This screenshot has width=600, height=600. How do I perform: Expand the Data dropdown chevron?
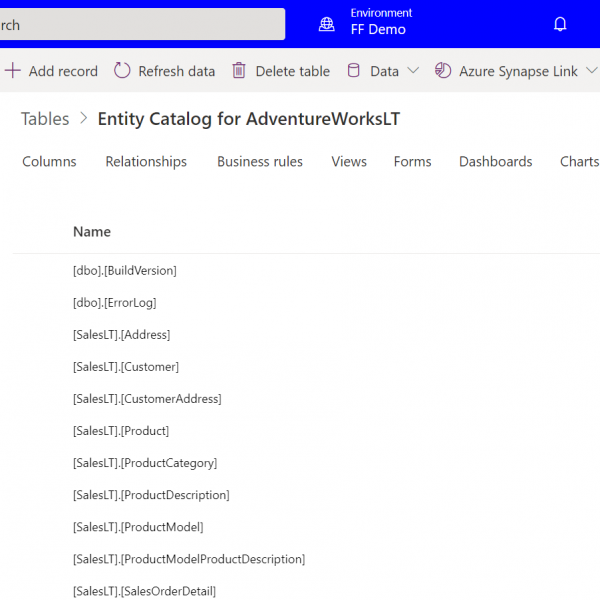click(413, 71)
